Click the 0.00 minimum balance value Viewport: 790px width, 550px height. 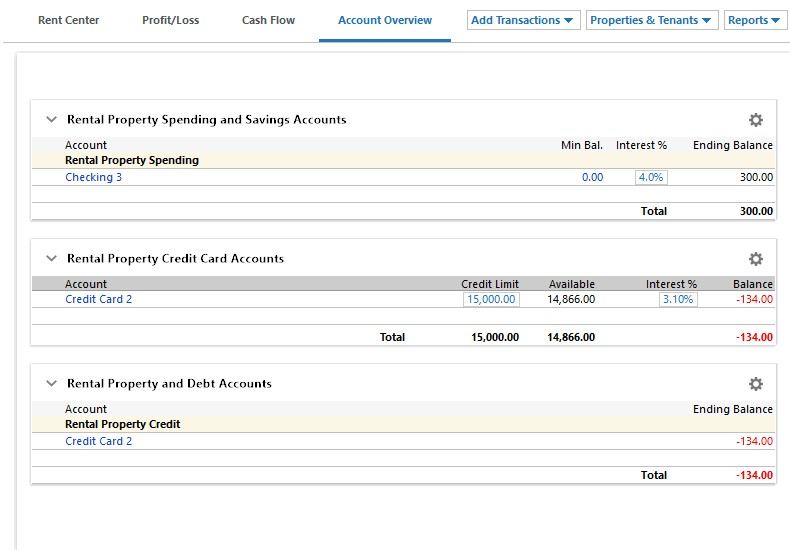(x=592, y=178)
